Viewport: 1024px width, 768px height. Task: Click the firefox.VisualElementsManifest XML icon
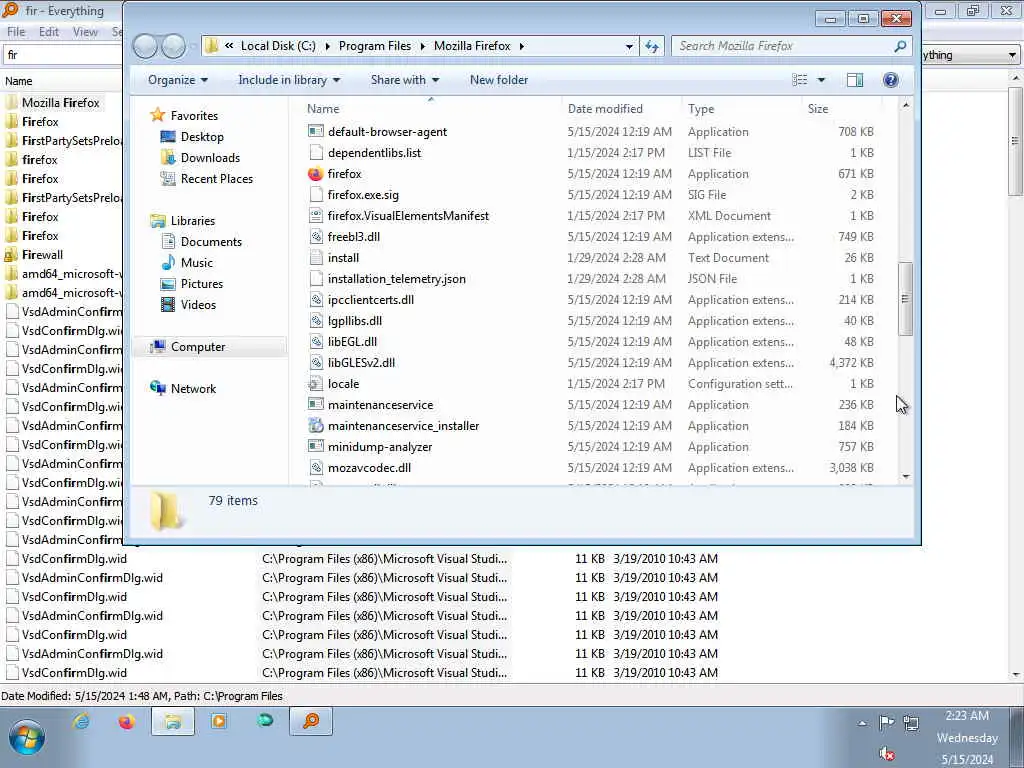click(x=315, y=216)
